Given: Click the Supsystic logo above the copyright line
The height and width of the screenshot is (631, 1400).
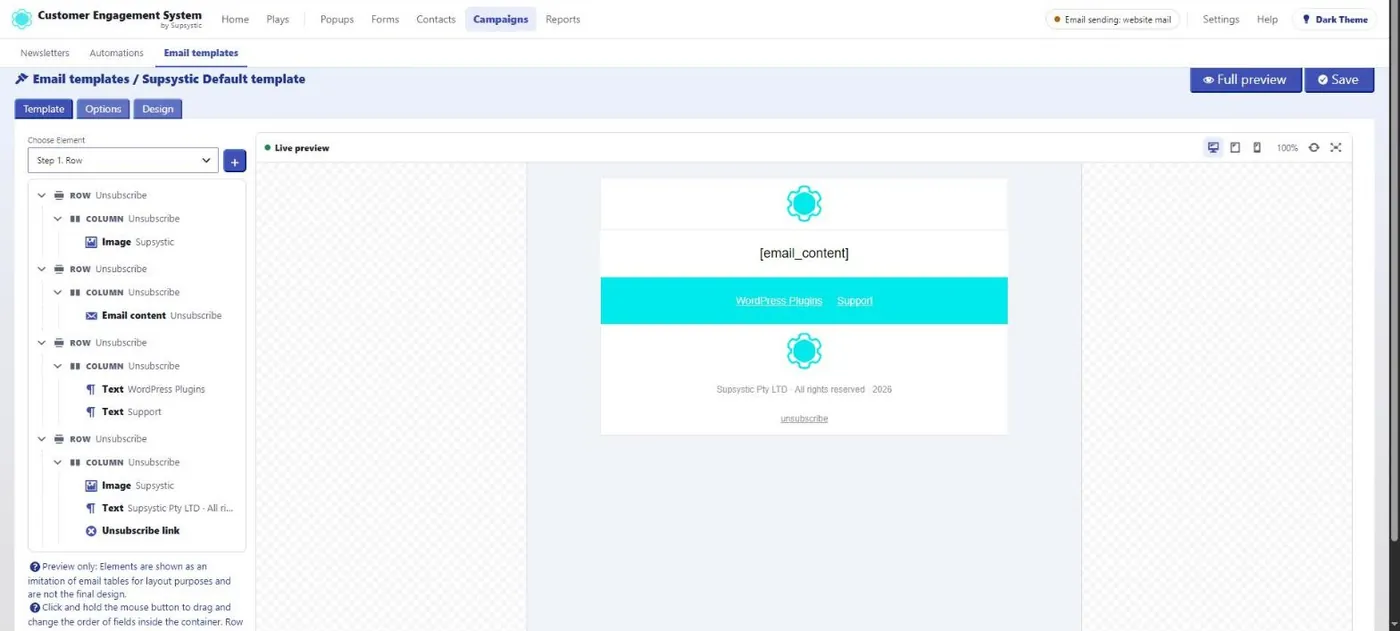Looking at the screenshot, I should [x=804, y=351].
